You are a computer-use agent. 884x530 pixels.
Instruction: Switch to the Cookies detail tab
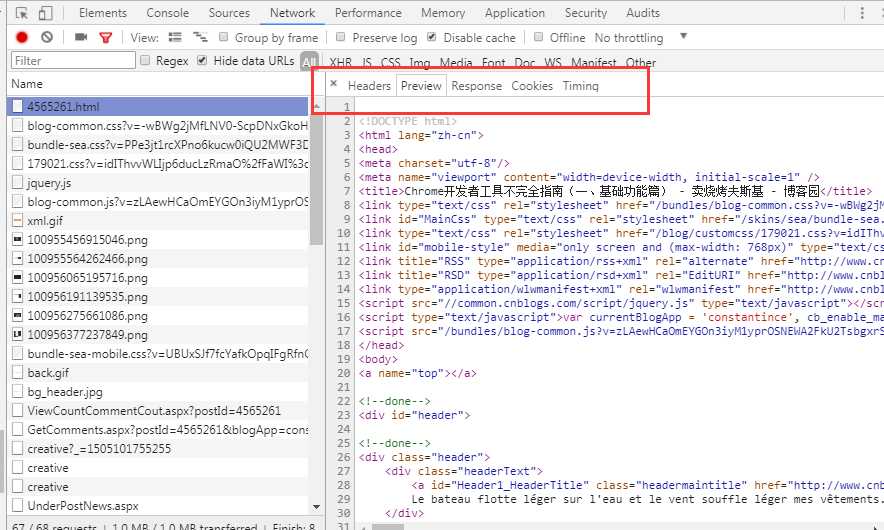point(532,86)
